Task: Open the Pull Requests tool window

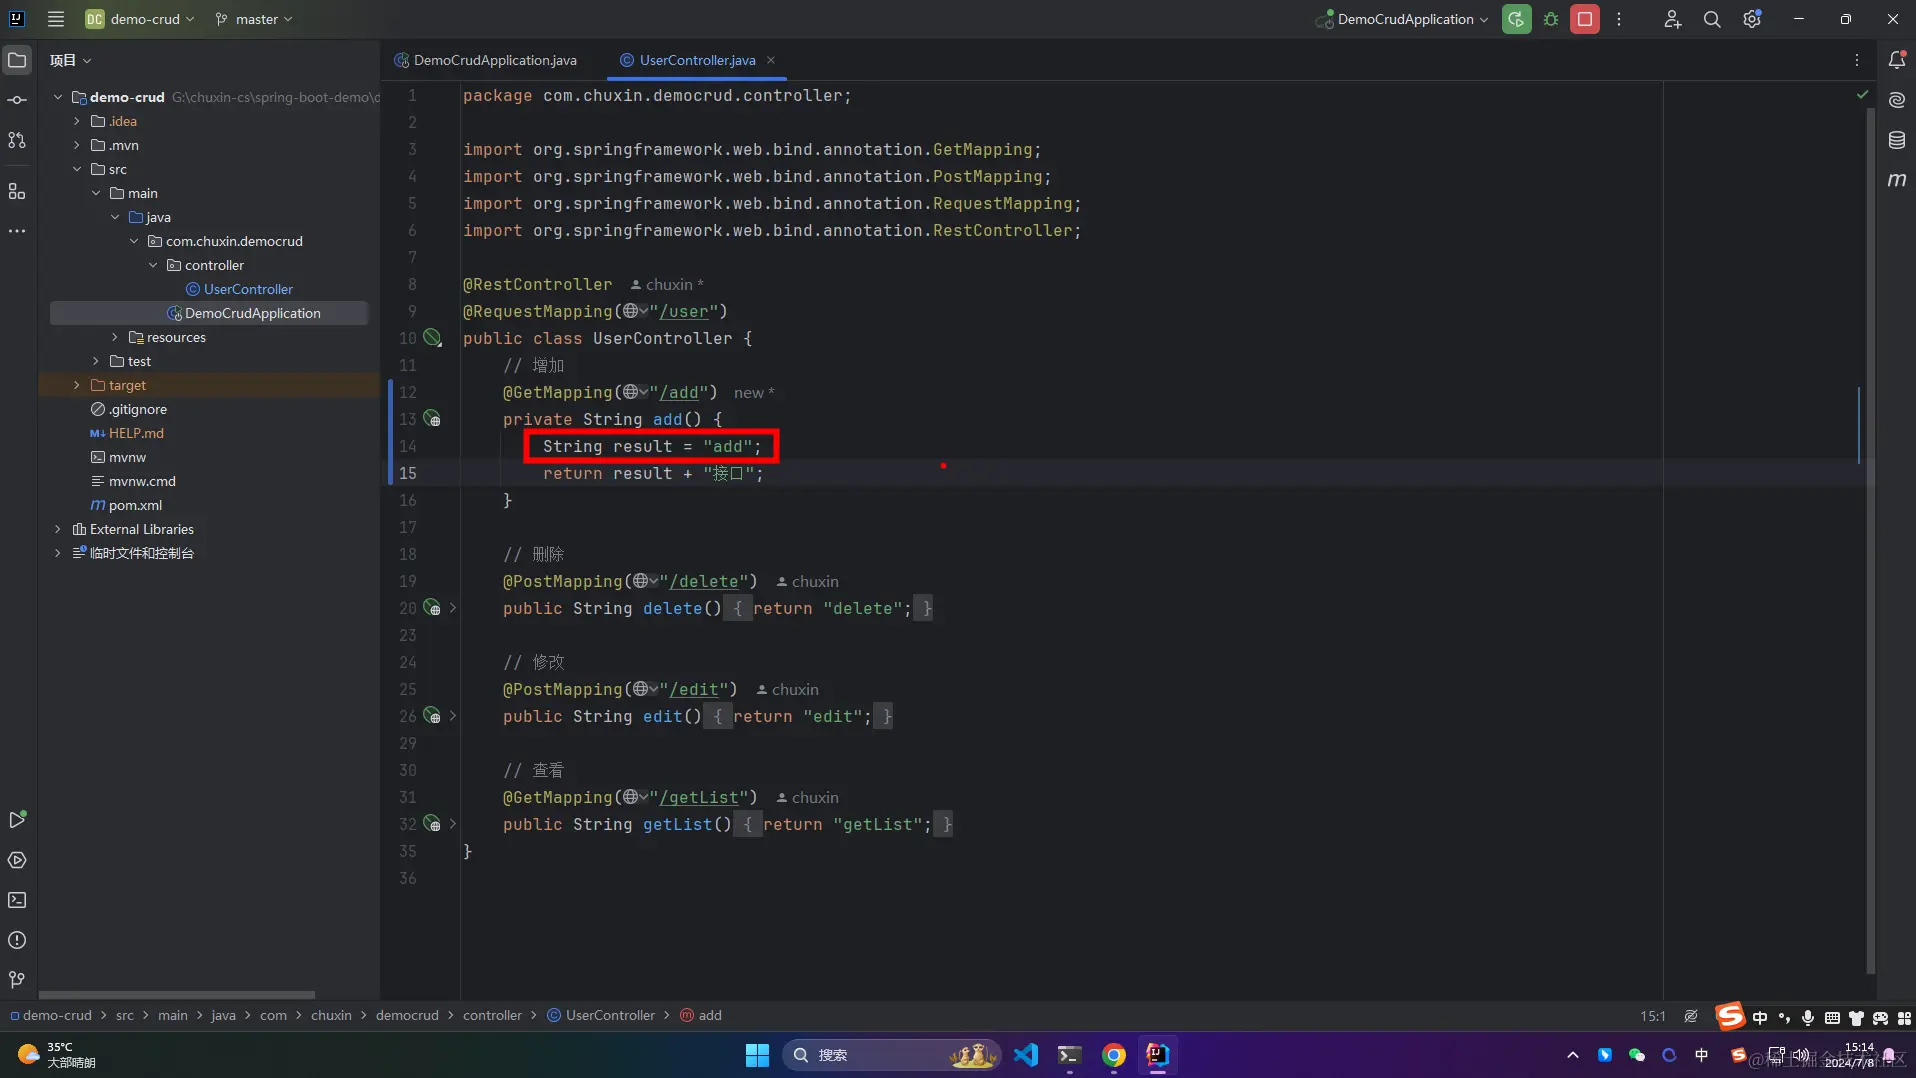Action: 17,140
